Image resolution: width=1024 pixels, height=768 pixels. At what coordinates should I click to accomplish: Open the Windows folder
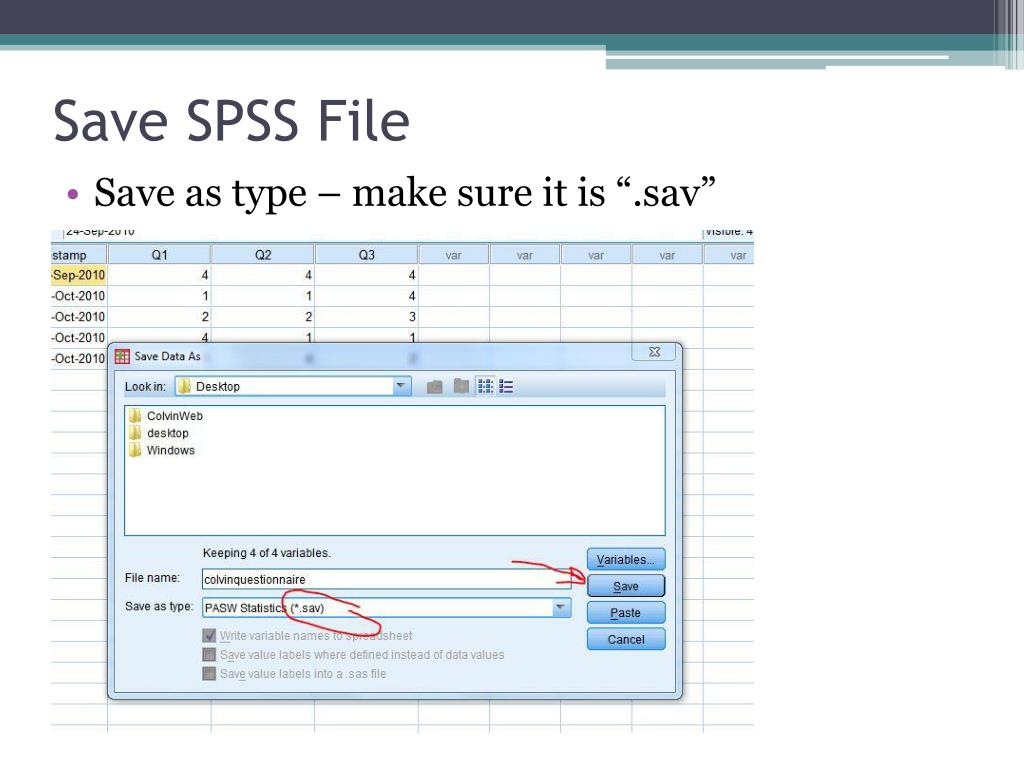pyautogui.click(x=170, y=450)
